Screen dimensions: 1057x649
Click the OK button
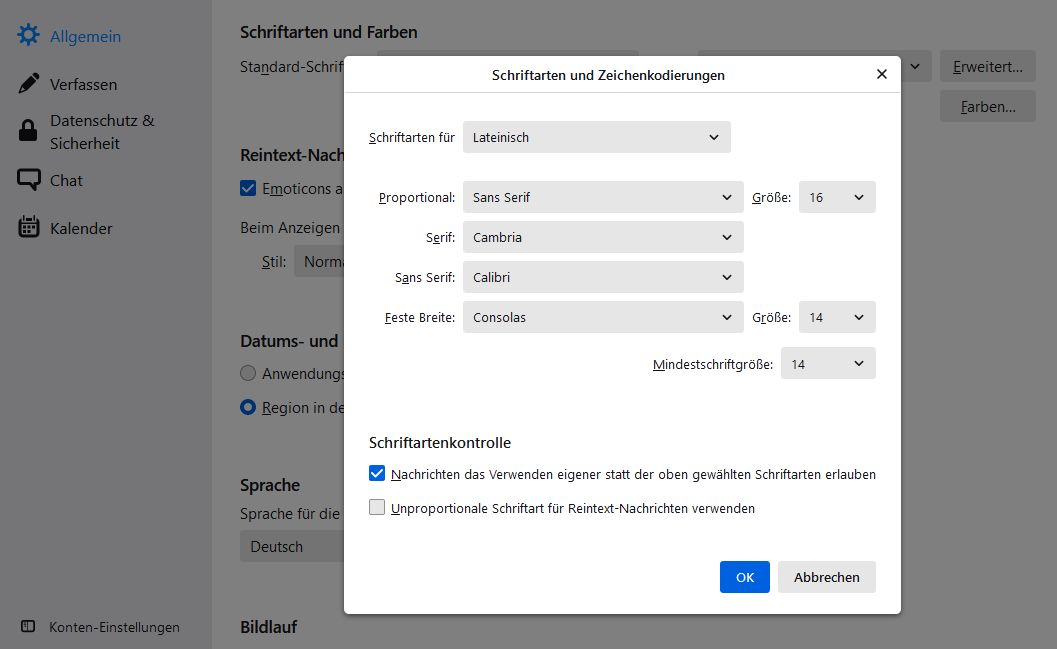pos(744,577)
